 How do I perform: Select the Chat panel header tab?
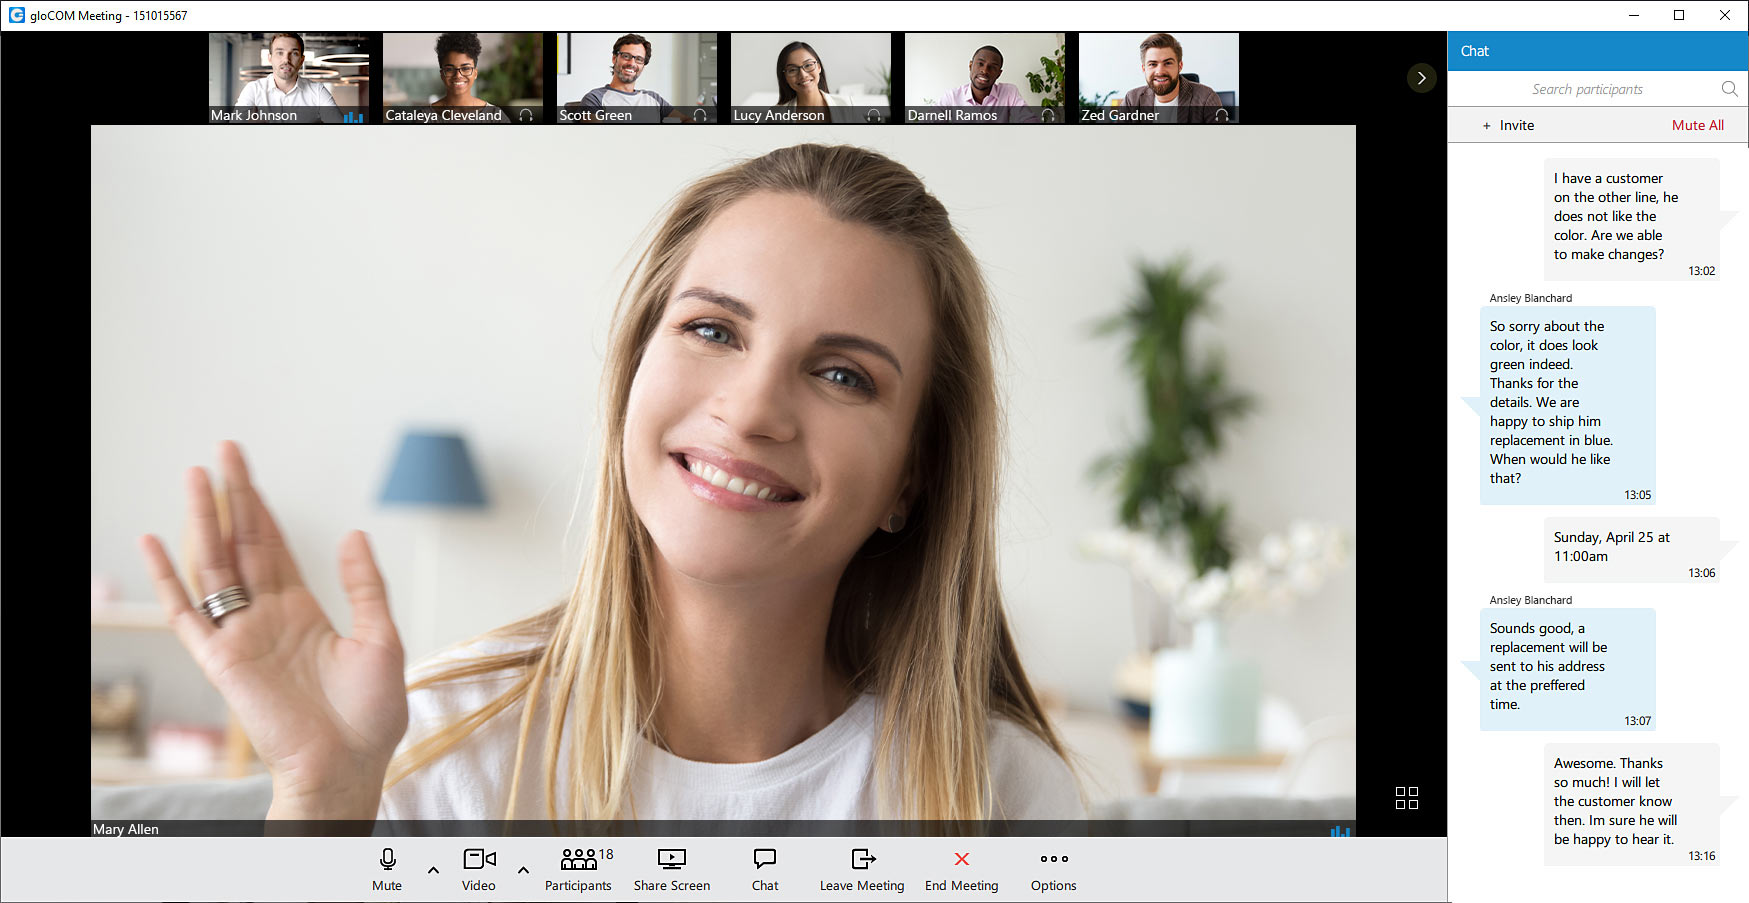(x=1474, y=51)
